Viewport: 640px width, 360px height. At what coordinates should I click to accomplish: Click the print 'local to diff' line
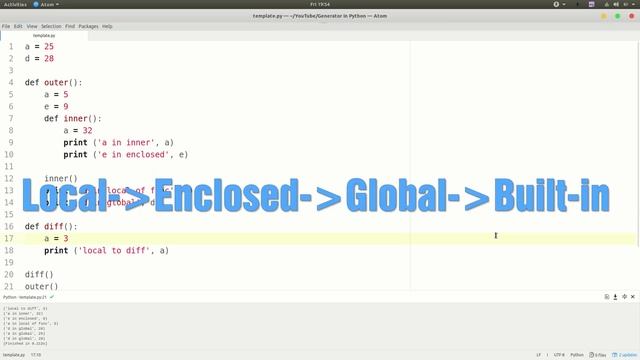(106, 250)
